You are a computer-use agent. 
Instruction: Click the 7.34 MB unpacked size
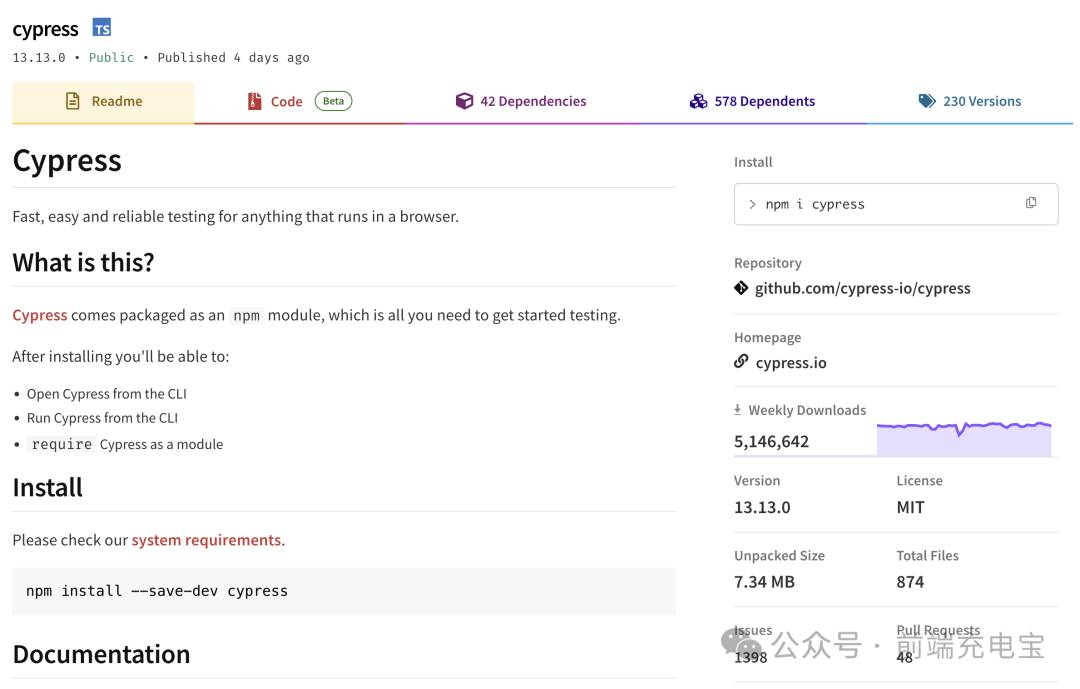click(x=765, y=582)
